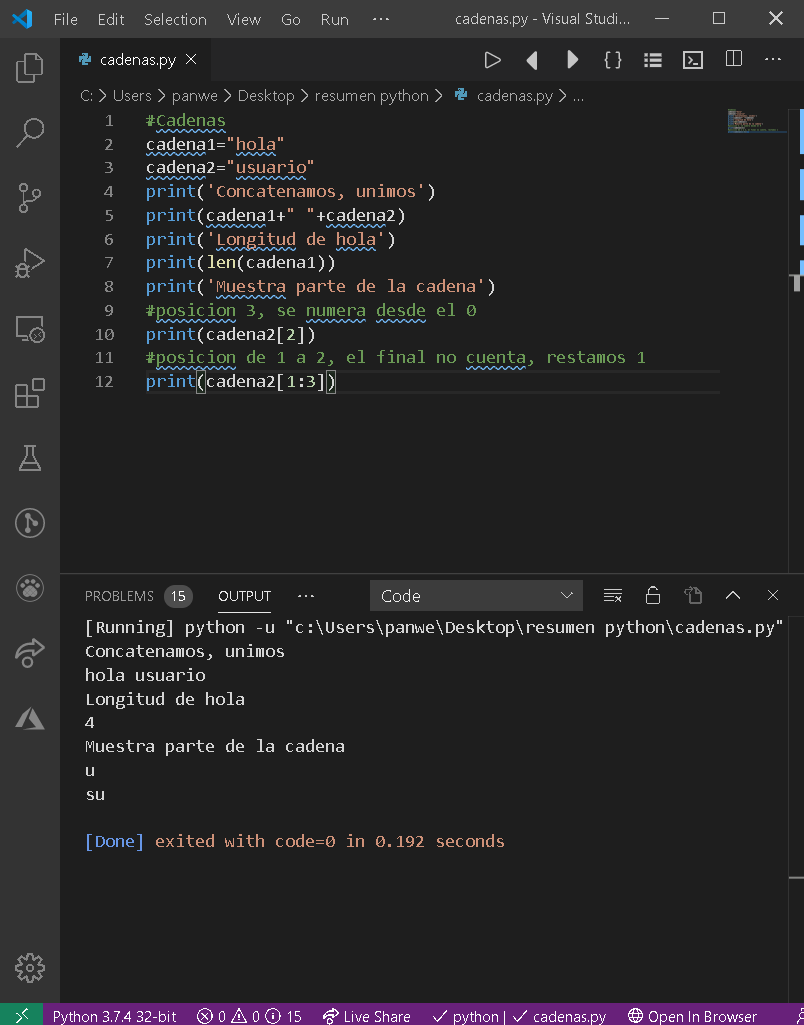Open the Manage settings gear
This screenshot has width=804, height=1025.
[x=29, y=967]
